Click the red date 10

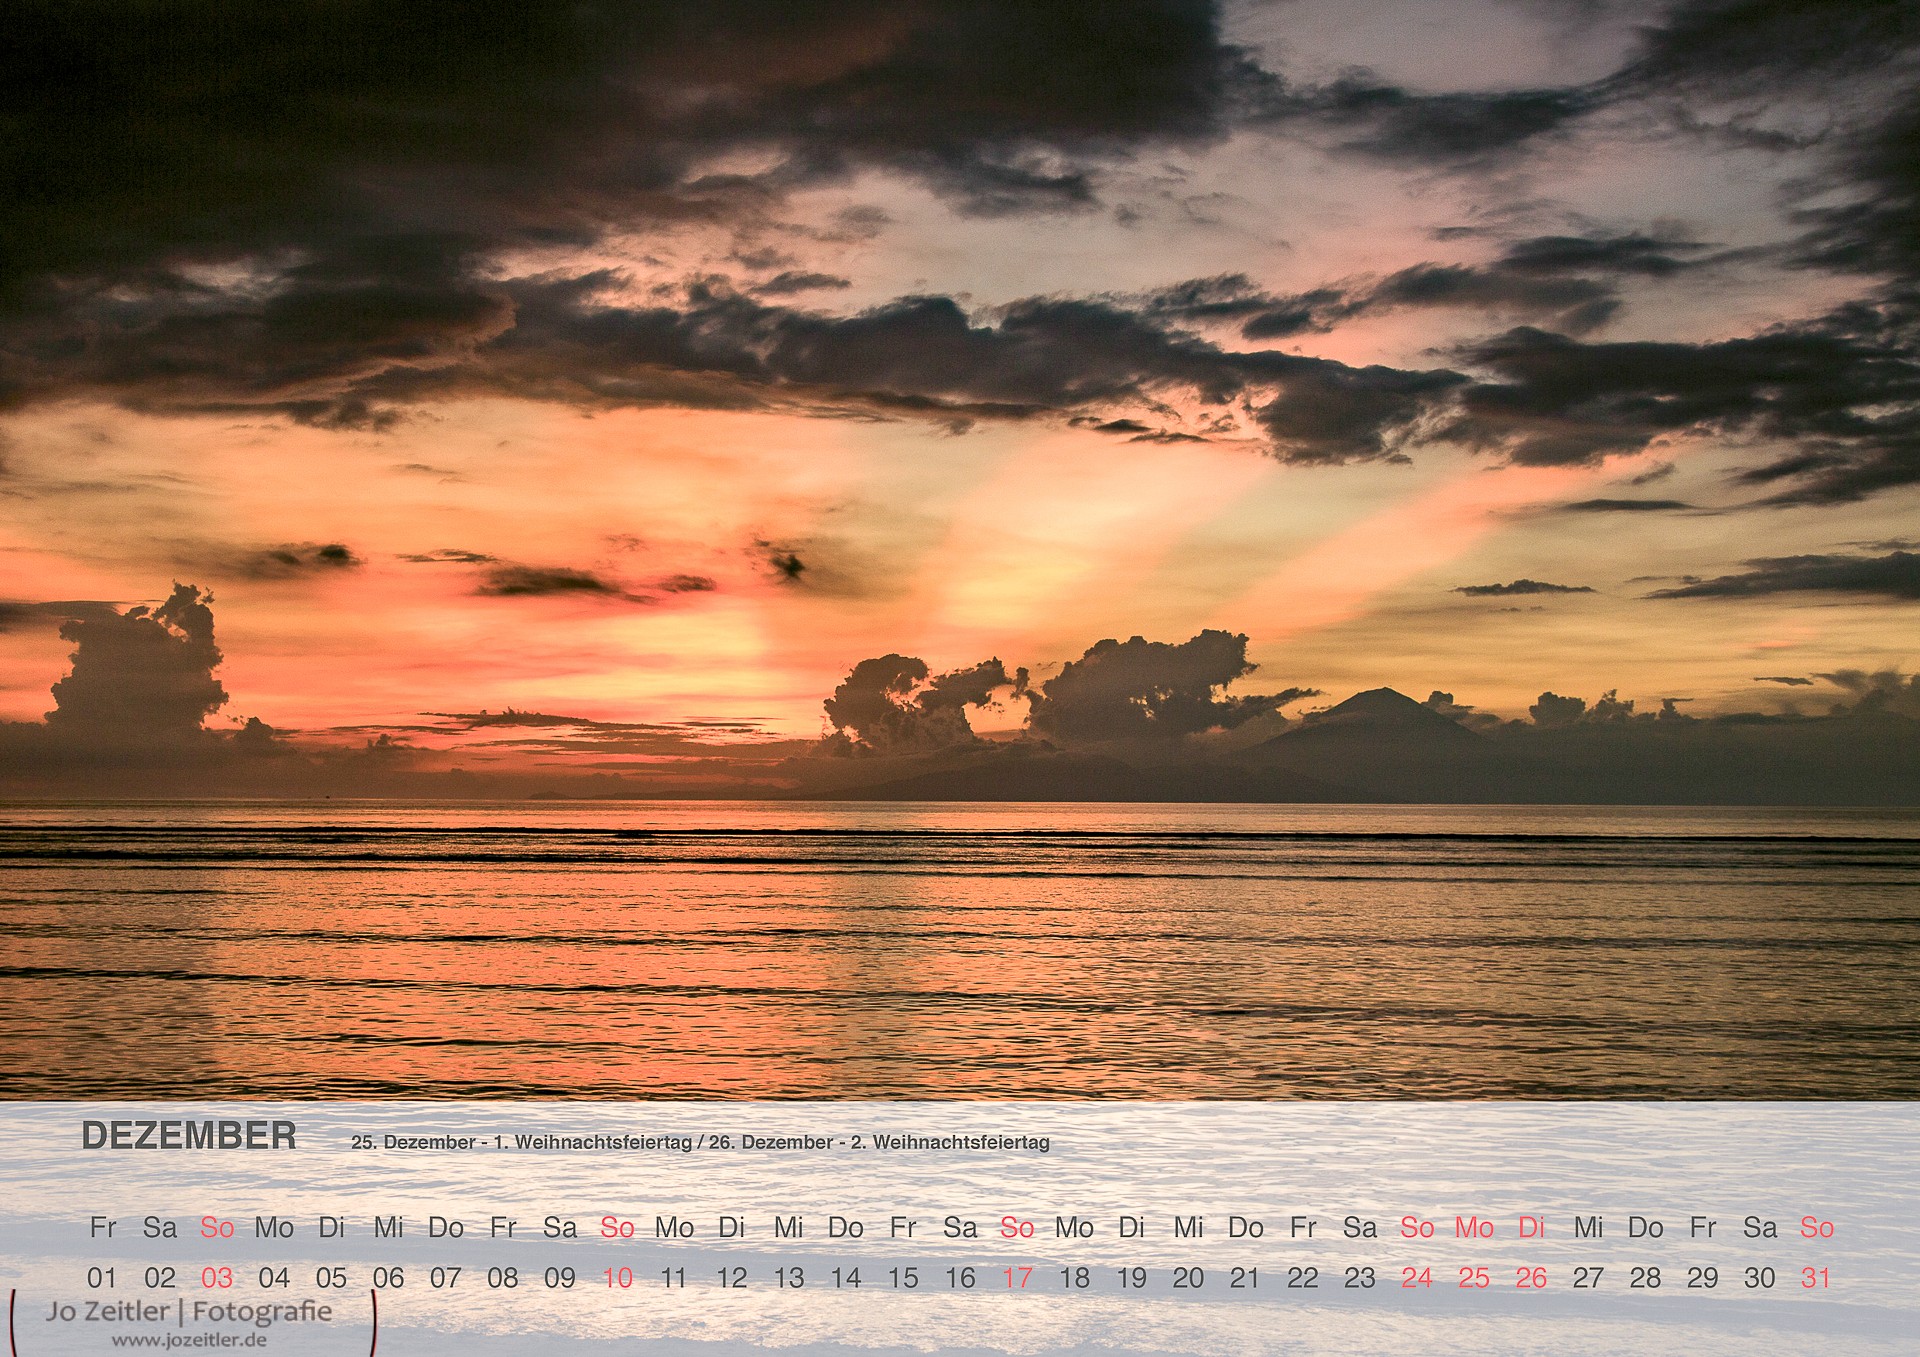(617, 1278)
